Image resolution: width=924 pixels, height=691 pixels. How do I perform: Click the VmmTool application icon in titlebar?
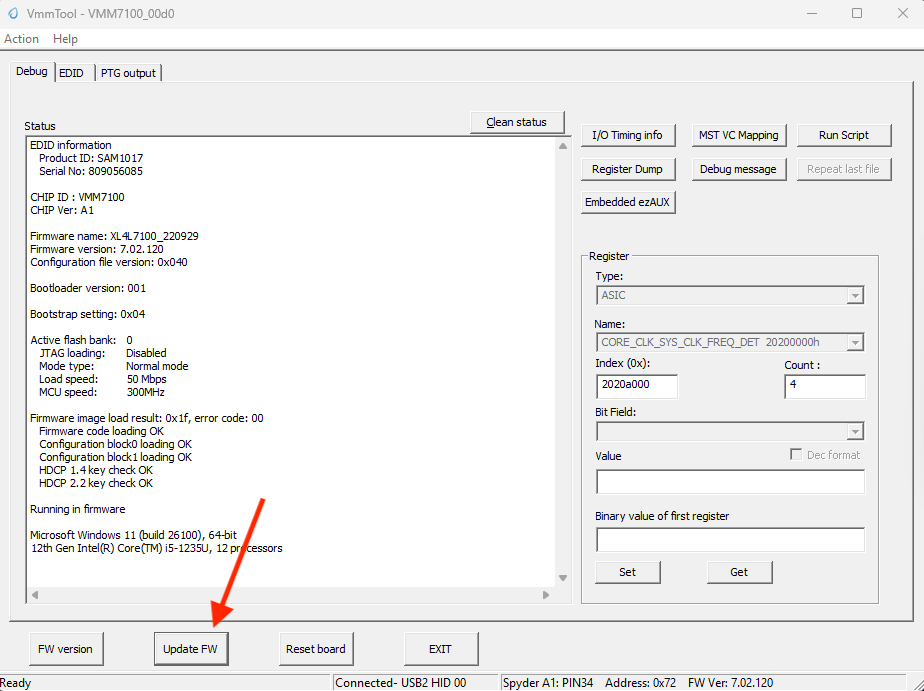pos(14,13)
